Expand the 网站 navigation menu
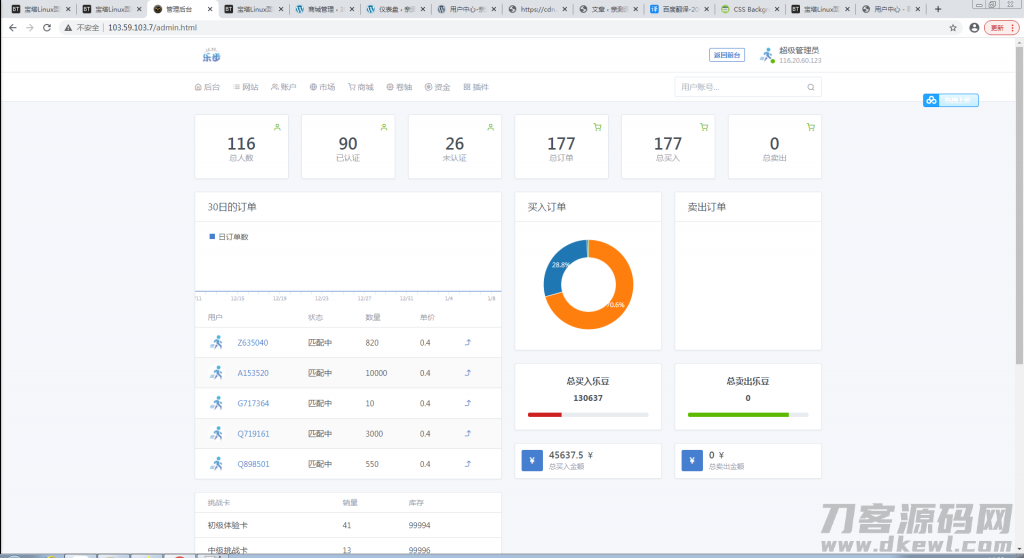 point(246,87)
